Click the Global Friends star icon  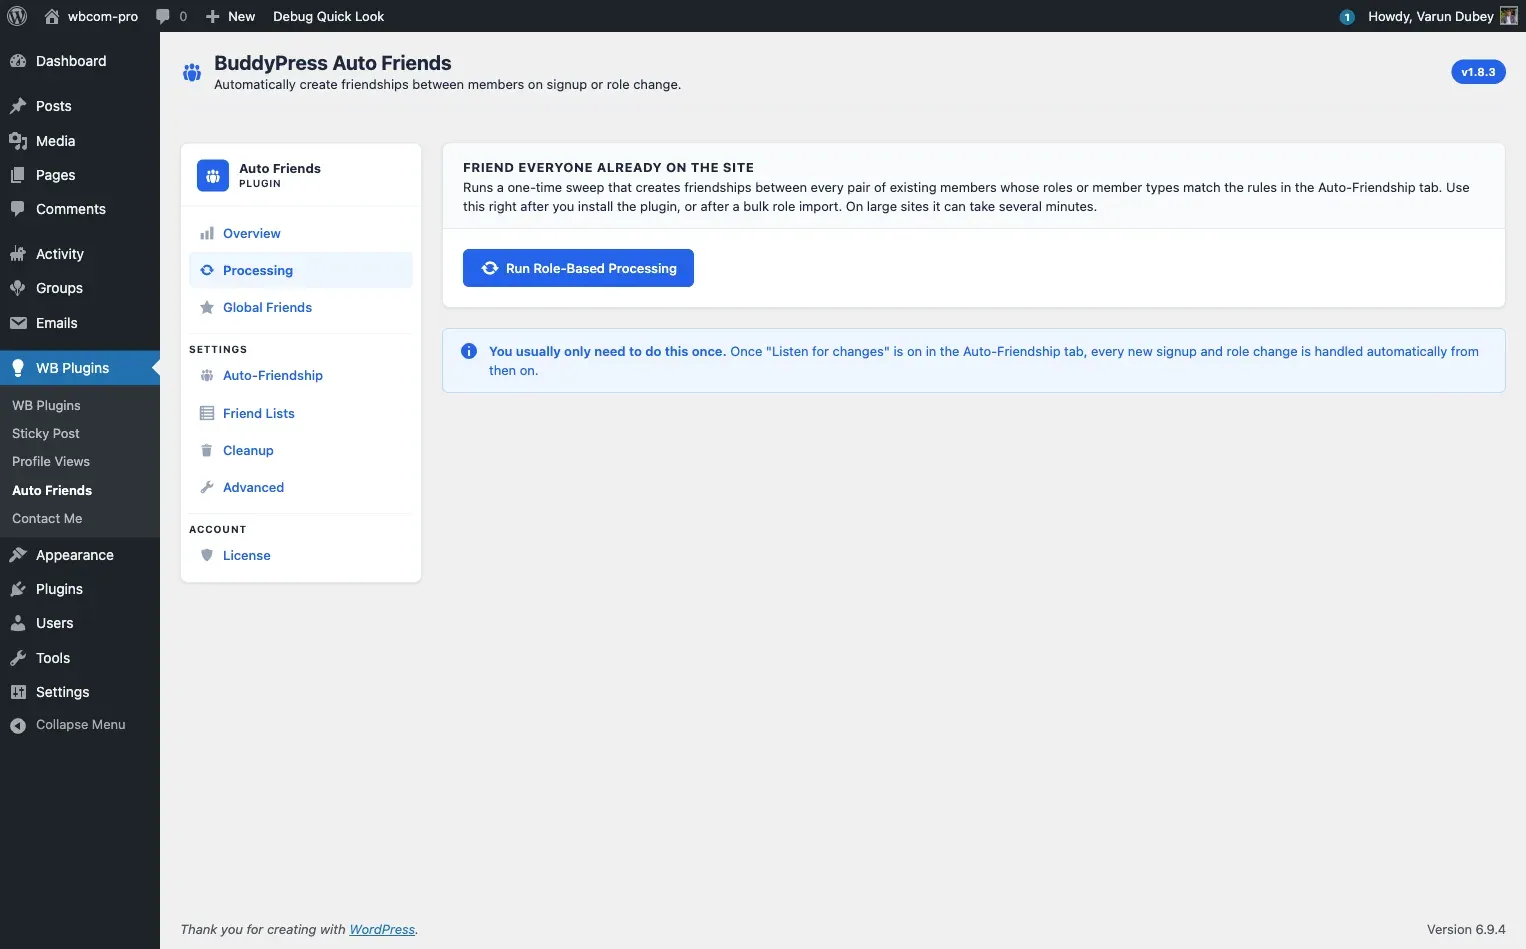pos(207,307)
